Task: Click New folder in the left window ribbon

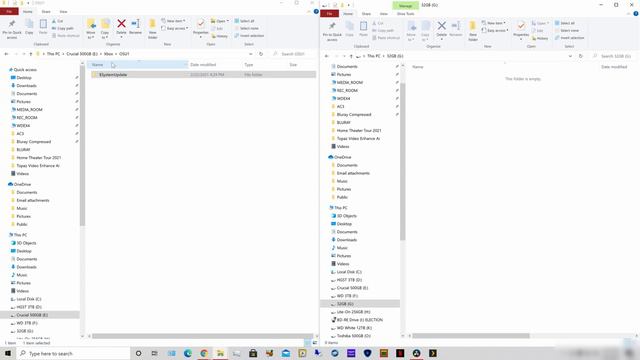Action: click(152, 29)
